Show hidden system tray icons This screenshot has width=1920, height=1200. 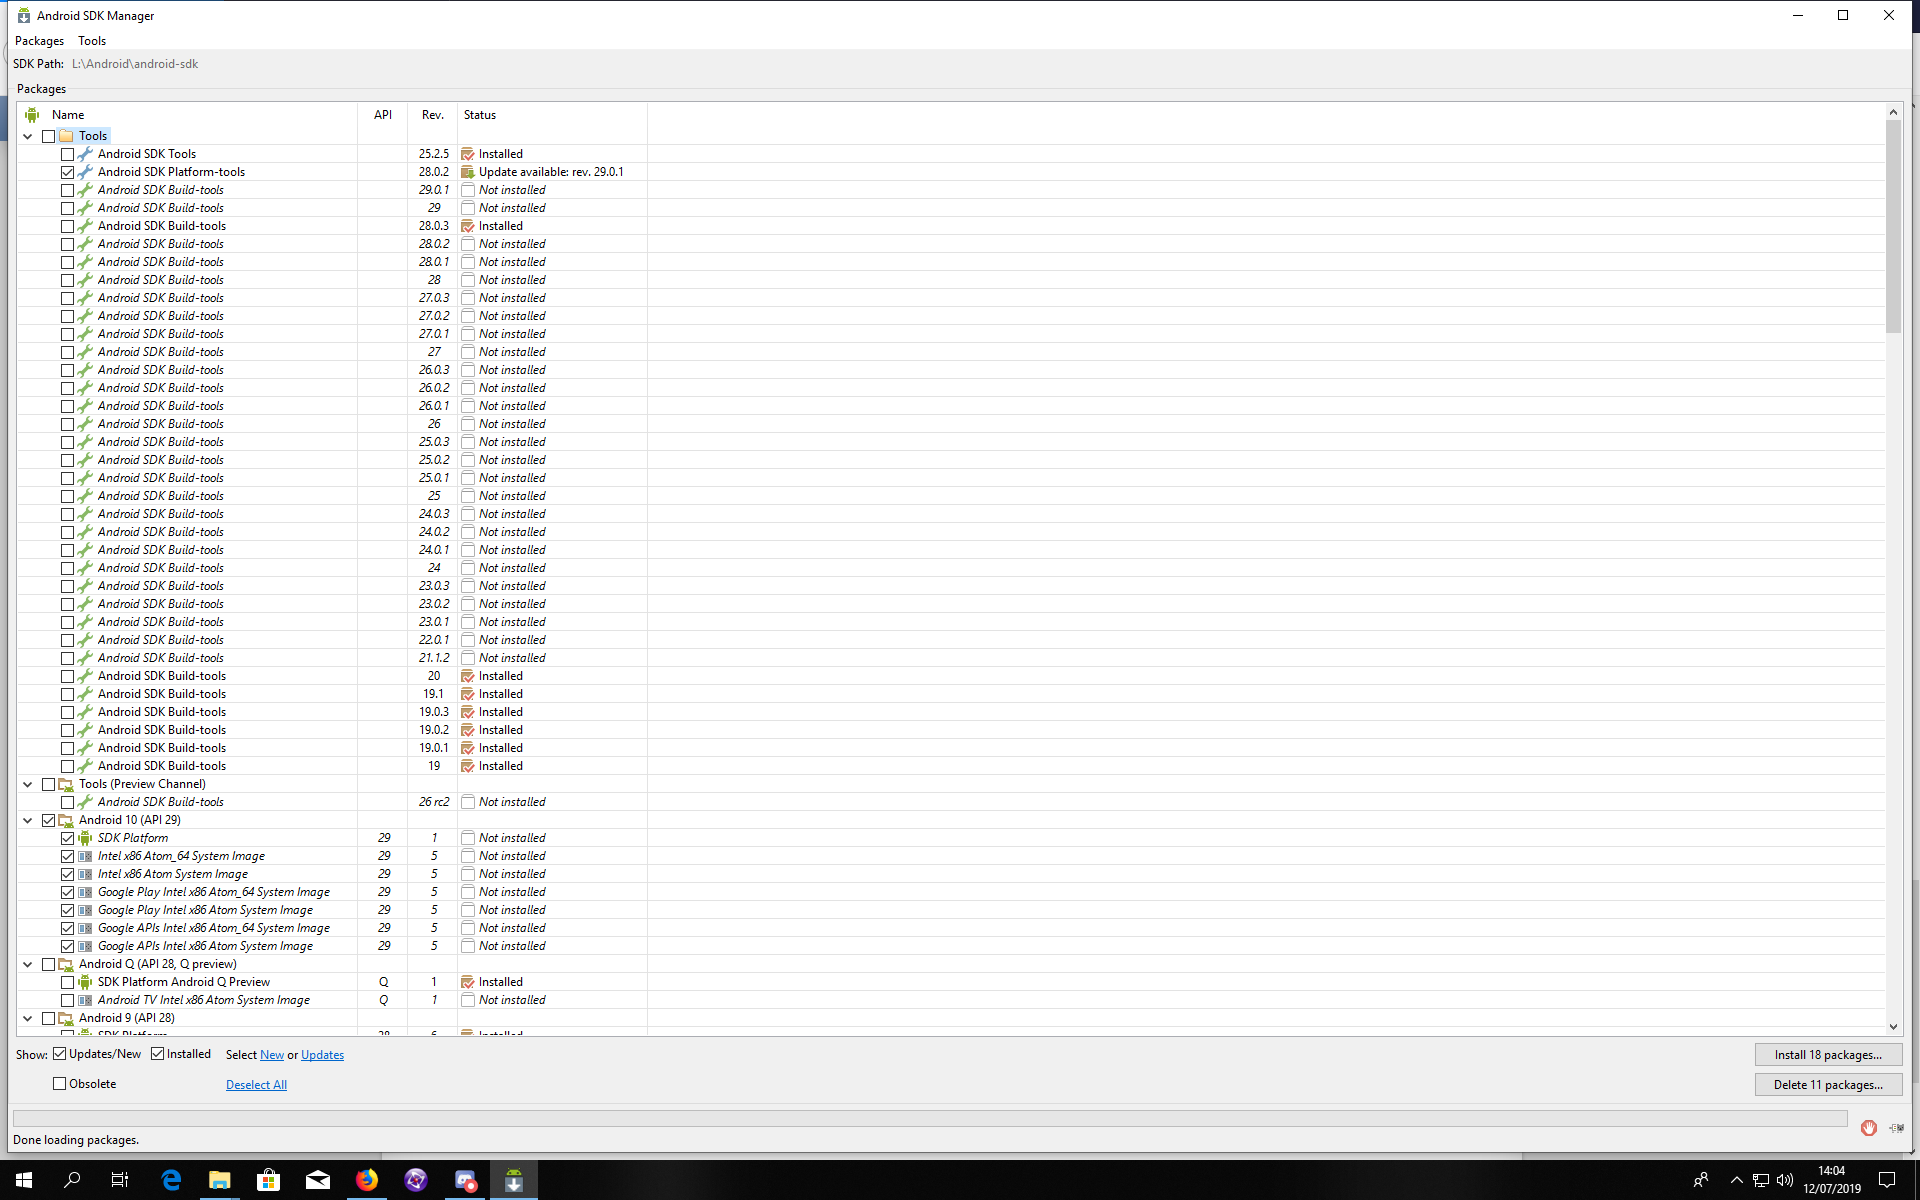[x=1736, y=1180]
